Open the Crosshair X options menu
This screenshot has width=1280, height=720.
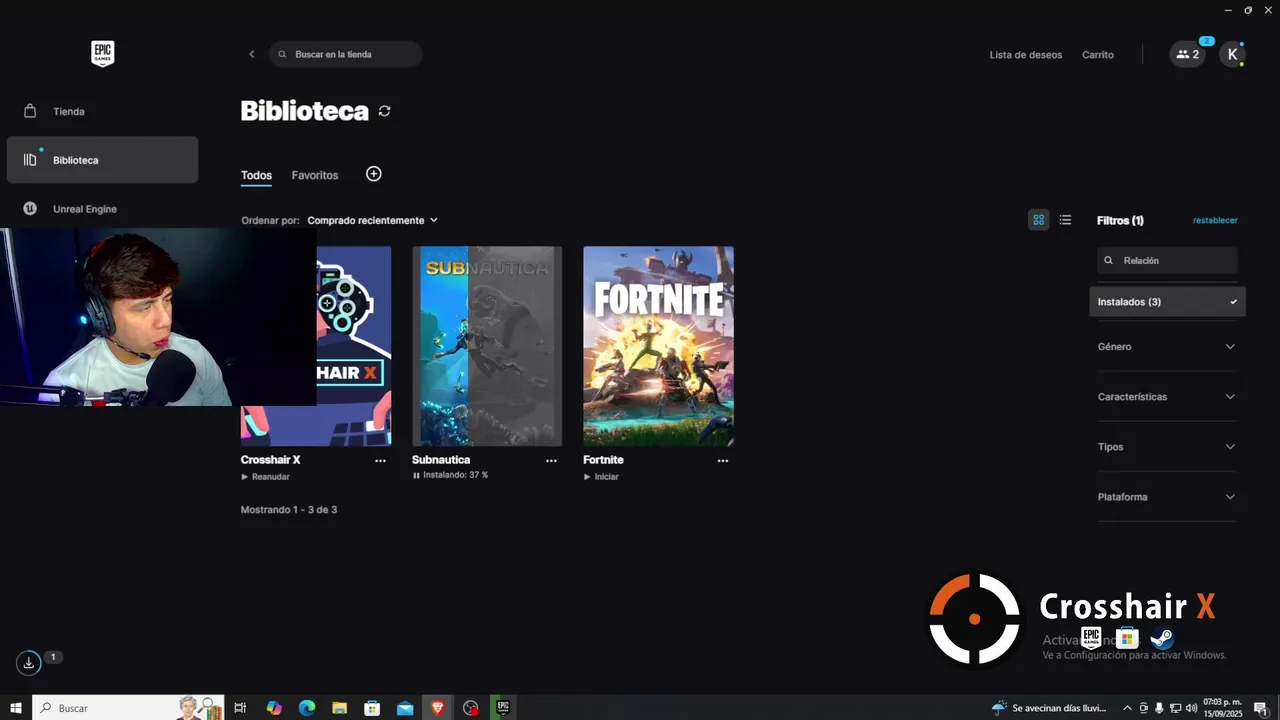380,461
